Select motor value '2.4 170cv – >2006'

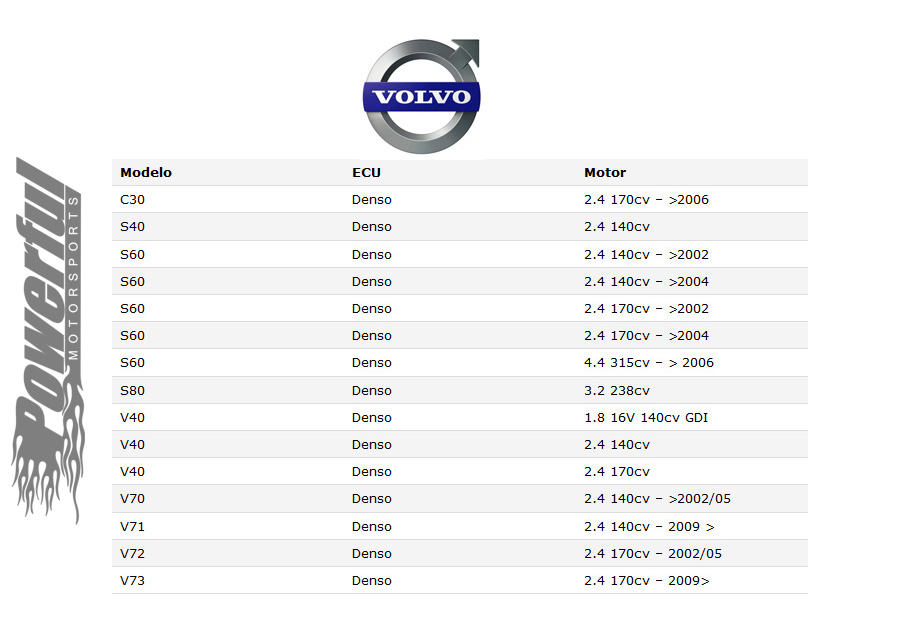pos(646,200)
